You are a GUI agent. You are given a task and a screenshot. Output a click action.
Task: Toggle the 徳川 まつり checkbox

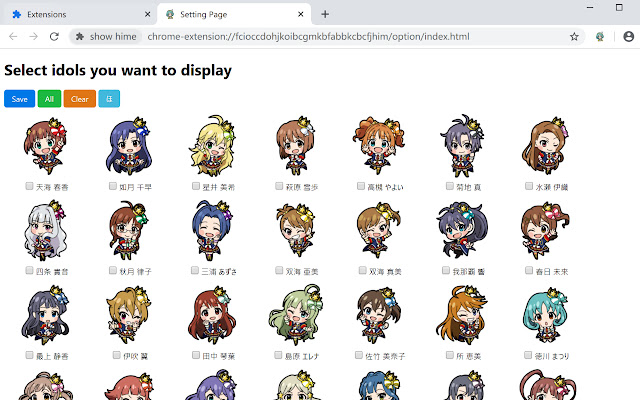coord(528,355)
